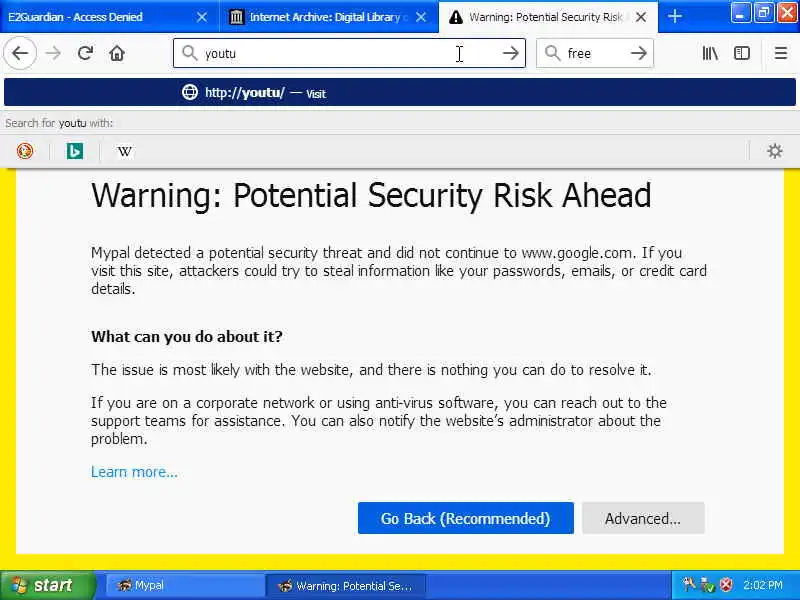
Task: Click the address bar go arrow
Action: [510, 53]
